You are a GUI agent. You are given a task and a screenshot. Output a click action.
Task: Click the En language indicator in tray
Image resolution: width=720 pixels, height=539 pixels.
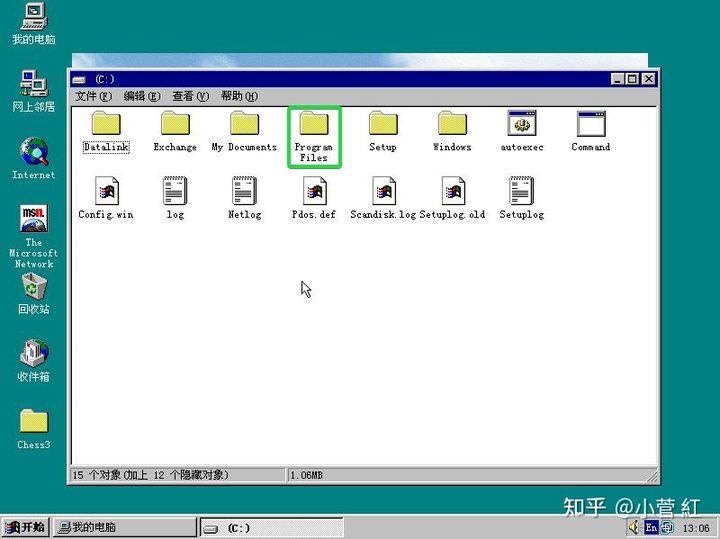(x=651, y=527)
